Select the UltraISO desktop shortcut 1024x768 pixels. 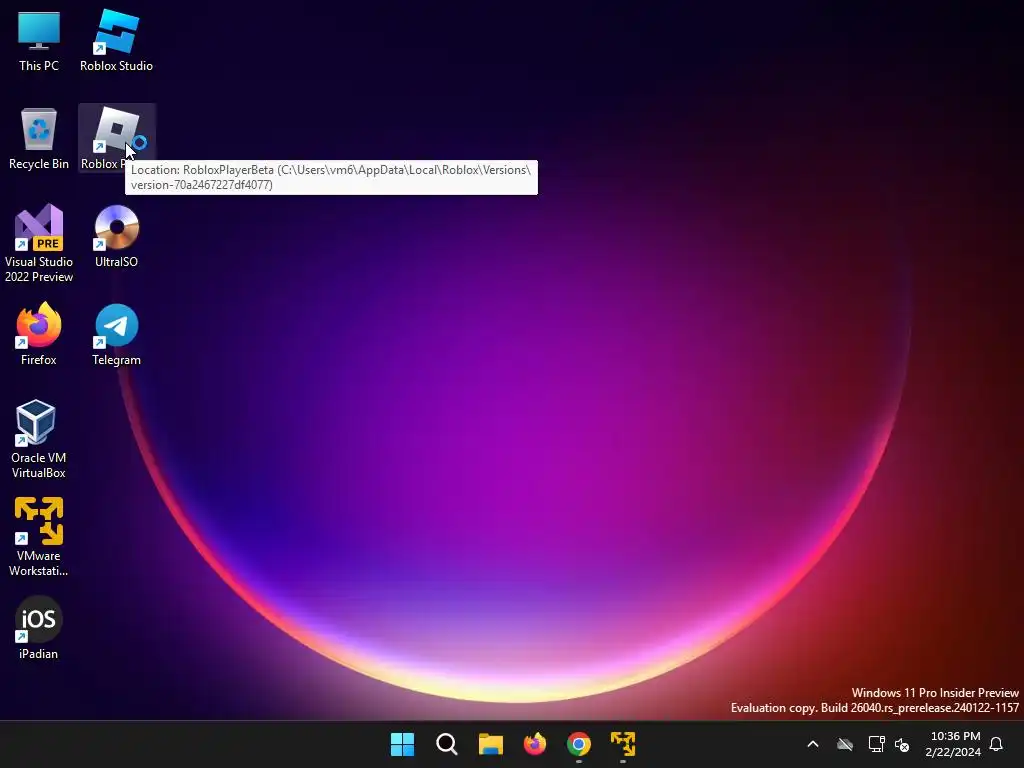(x=116, y=236)
